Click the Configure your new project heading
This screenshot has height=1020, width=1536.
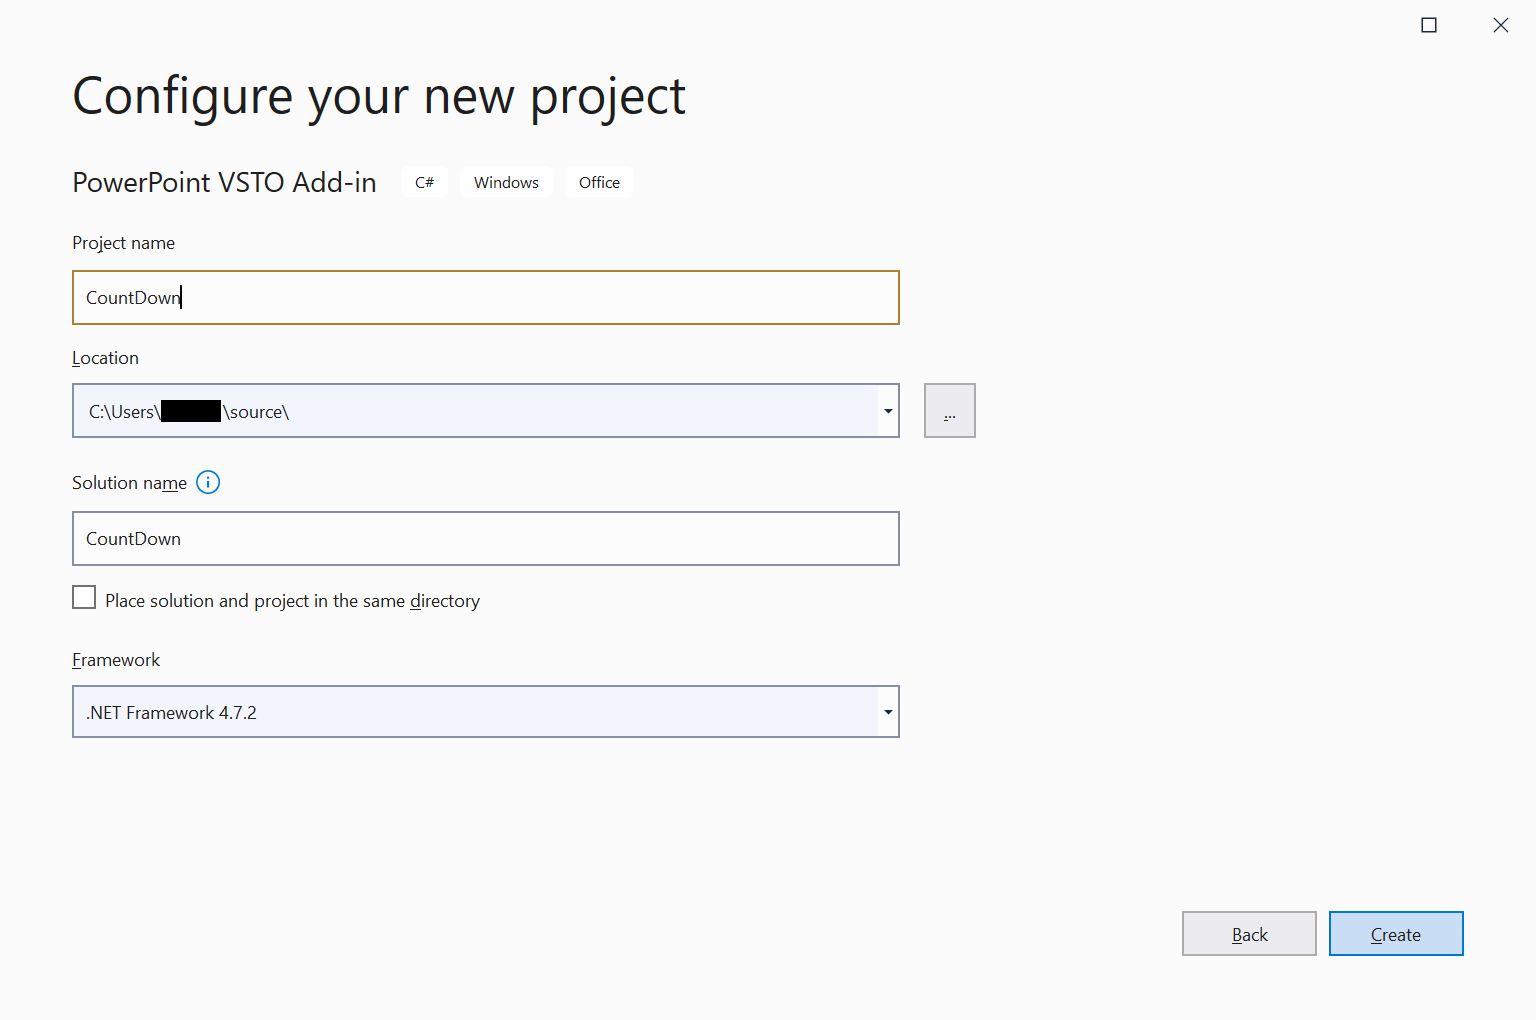(379, 98)
